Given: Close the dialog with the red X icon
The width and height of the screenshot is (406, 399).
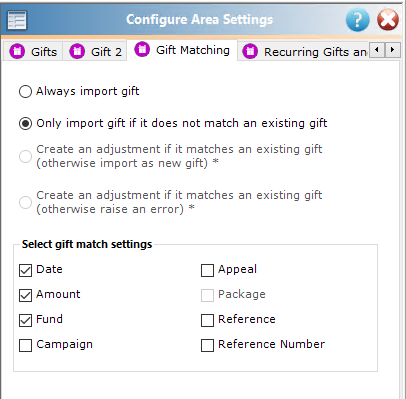Looking at the screenshot, I should 388,20.
